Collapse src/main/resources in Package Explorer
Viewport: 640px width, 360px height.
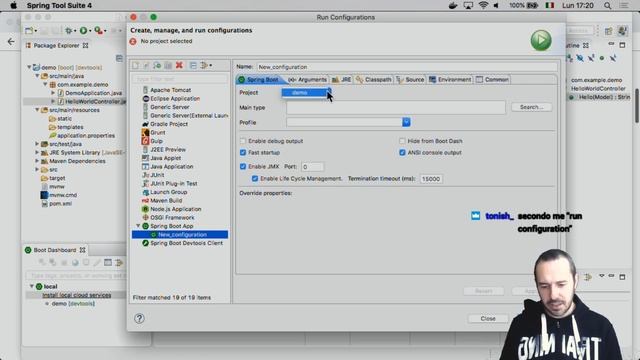click(x=37, y=110)
